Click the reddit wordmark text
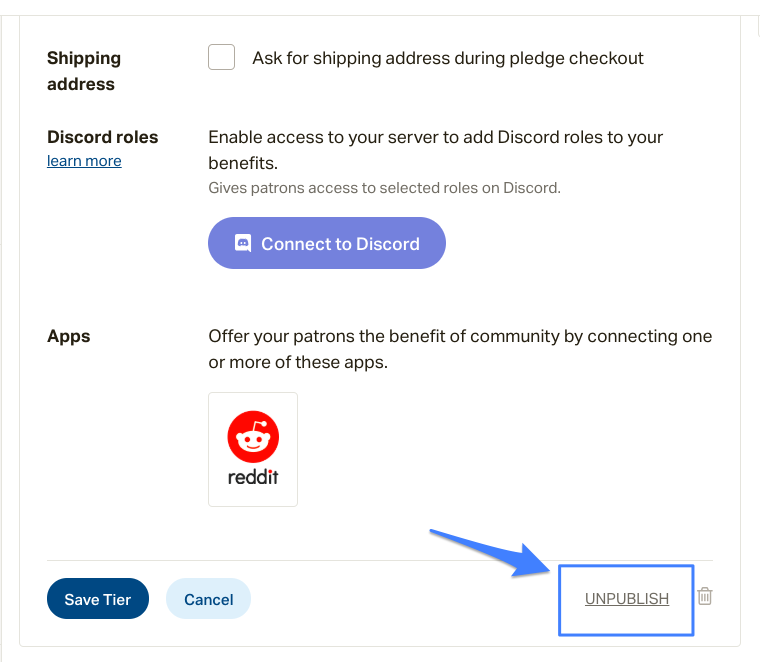This screenshot has width=760, height=662. click(253, 477)
